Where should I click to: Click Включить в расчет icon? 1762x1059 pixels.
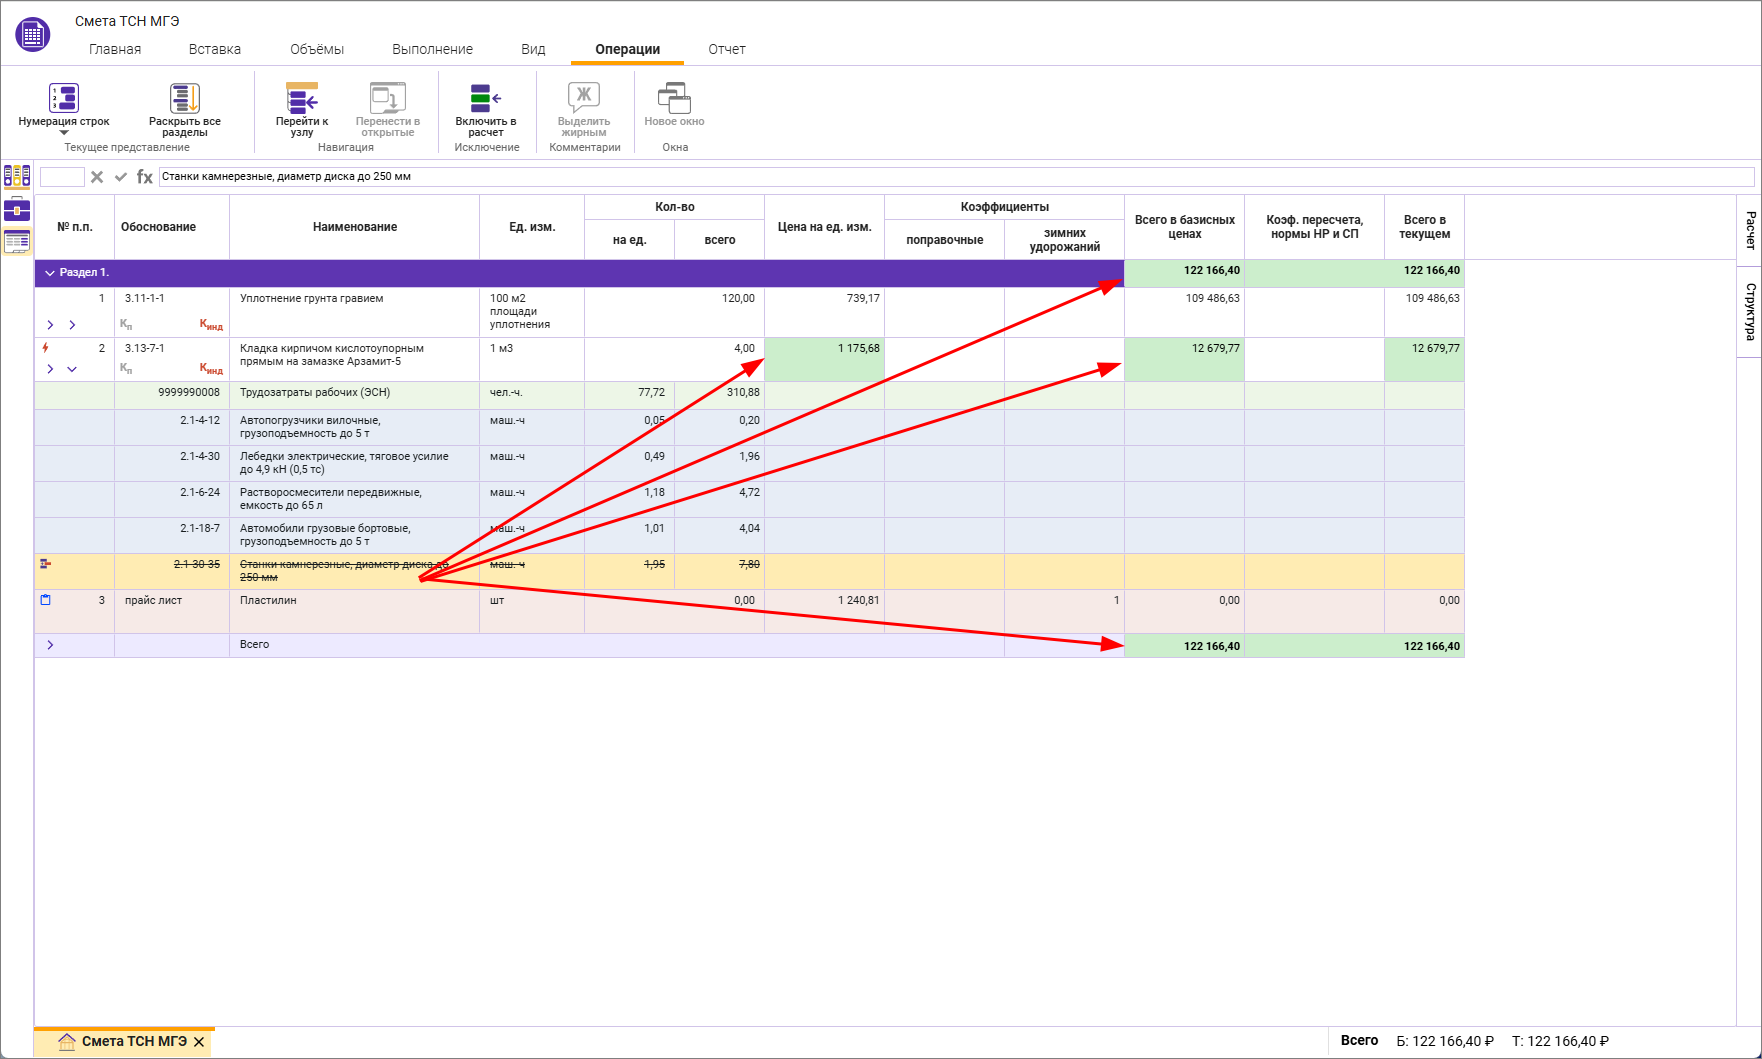(485, 98)
